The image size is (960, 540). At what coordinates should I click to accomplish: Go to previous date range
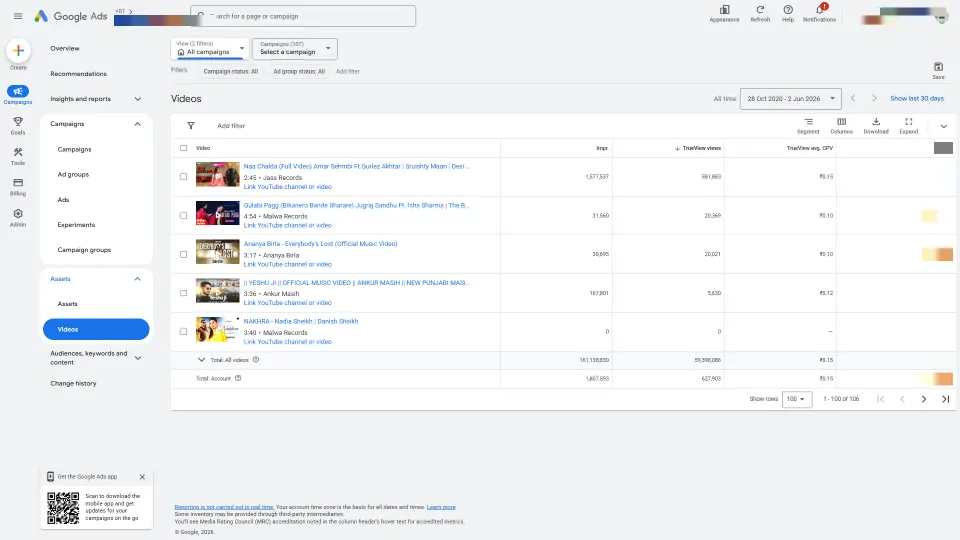[x=853, y=98]
